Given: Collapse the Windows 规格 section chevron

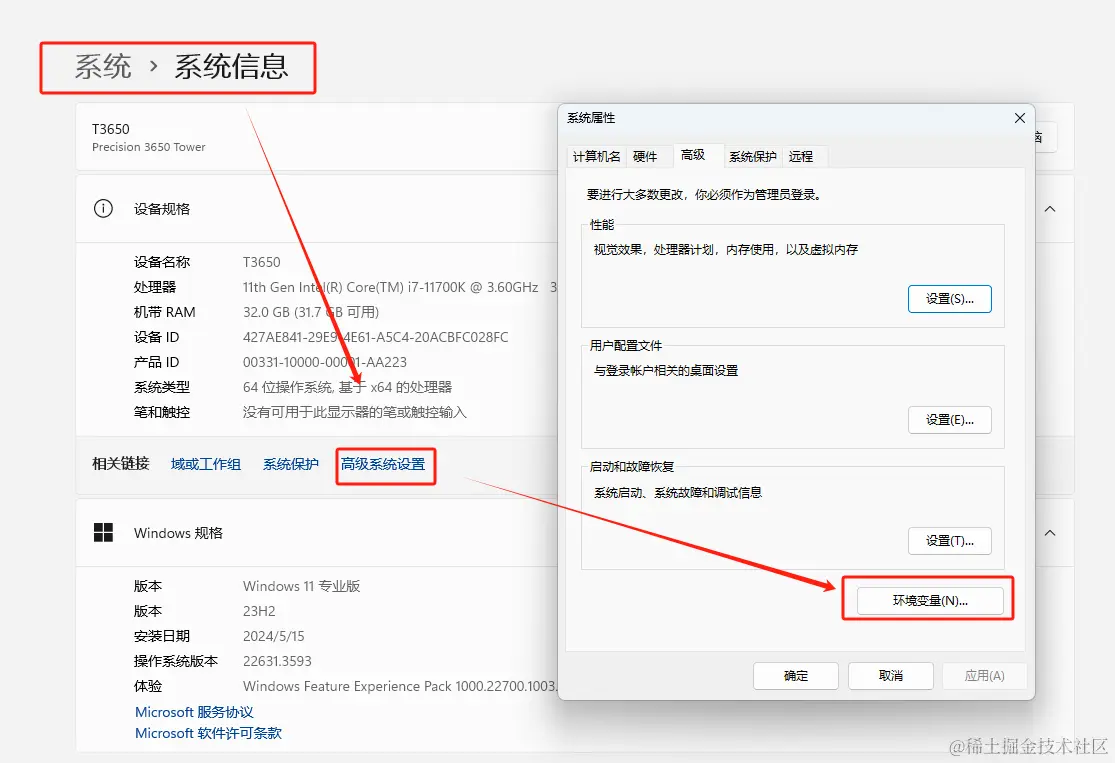Looking at the screenshot, I should point(1050,533).
